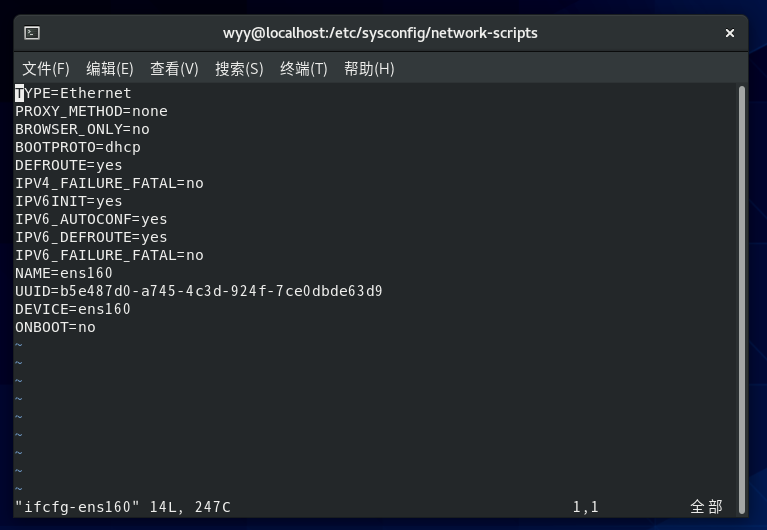Click the DEFROUTE=yes line
This screenshot has width=767, height=530.
point(68,165)
